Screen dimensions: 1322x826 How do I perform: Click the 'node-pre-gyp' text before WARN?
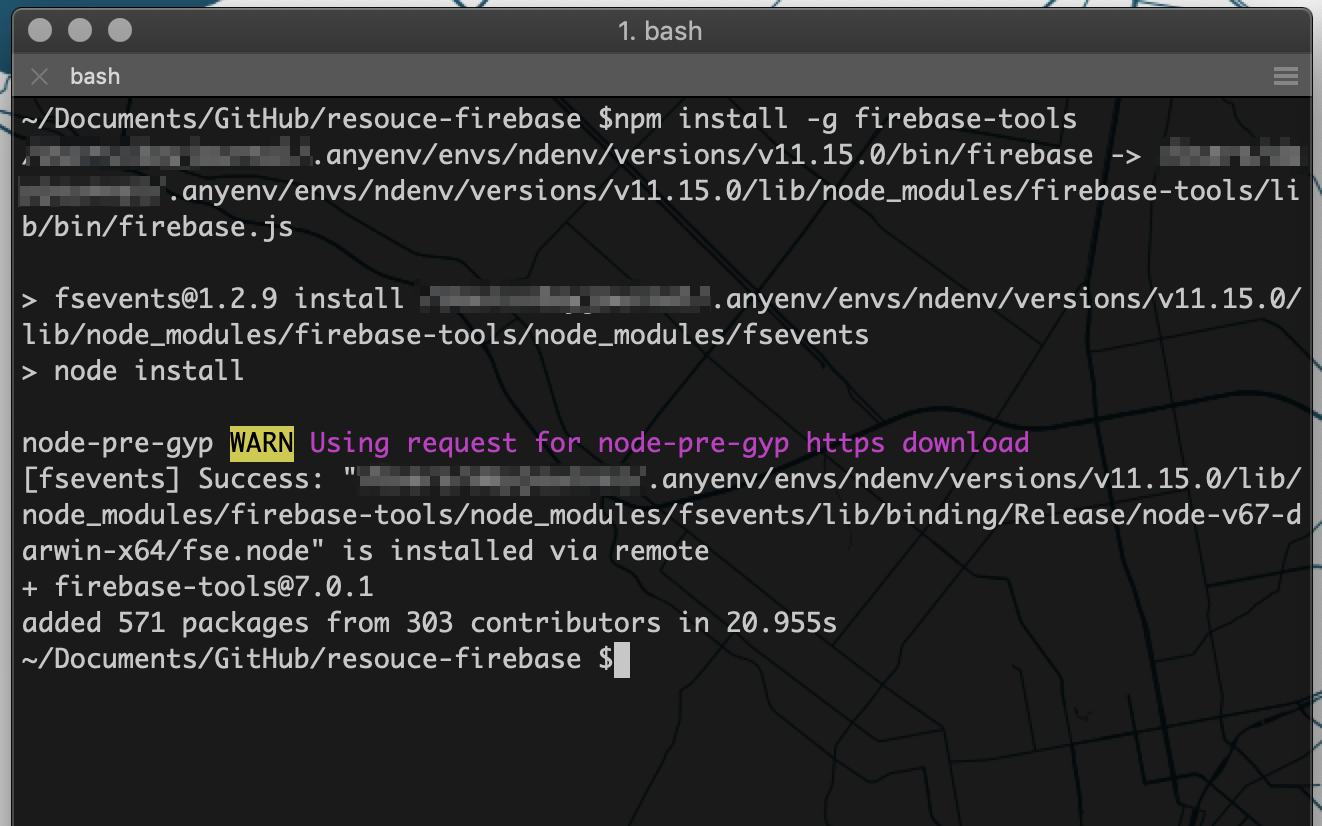pos(117,443)
